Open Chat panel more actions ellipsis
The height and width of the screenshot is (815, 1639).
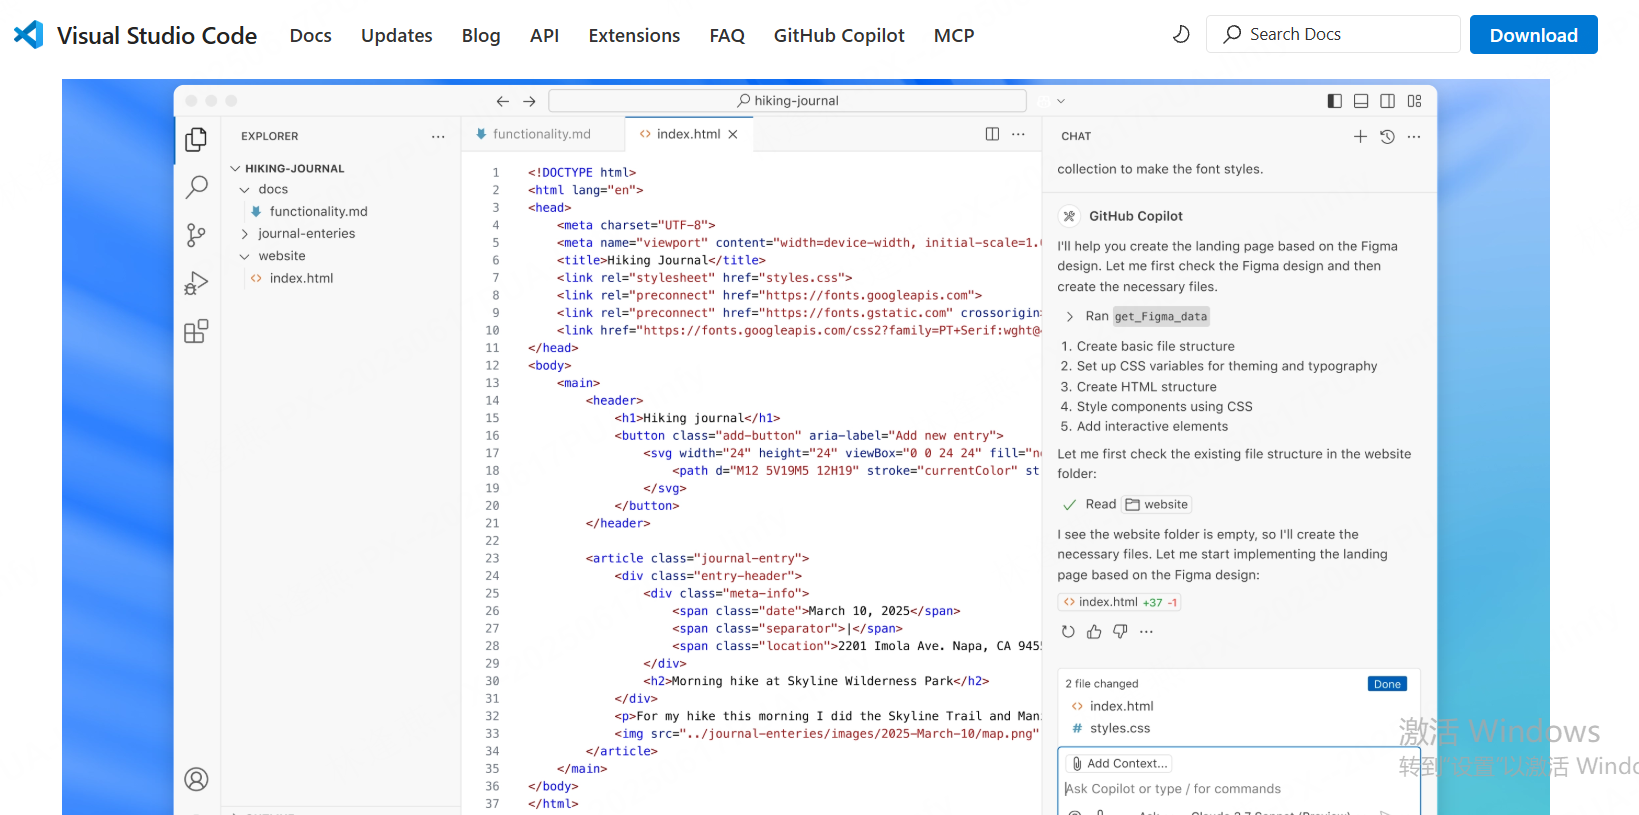pyautogui.click(x=1414, y=136)
